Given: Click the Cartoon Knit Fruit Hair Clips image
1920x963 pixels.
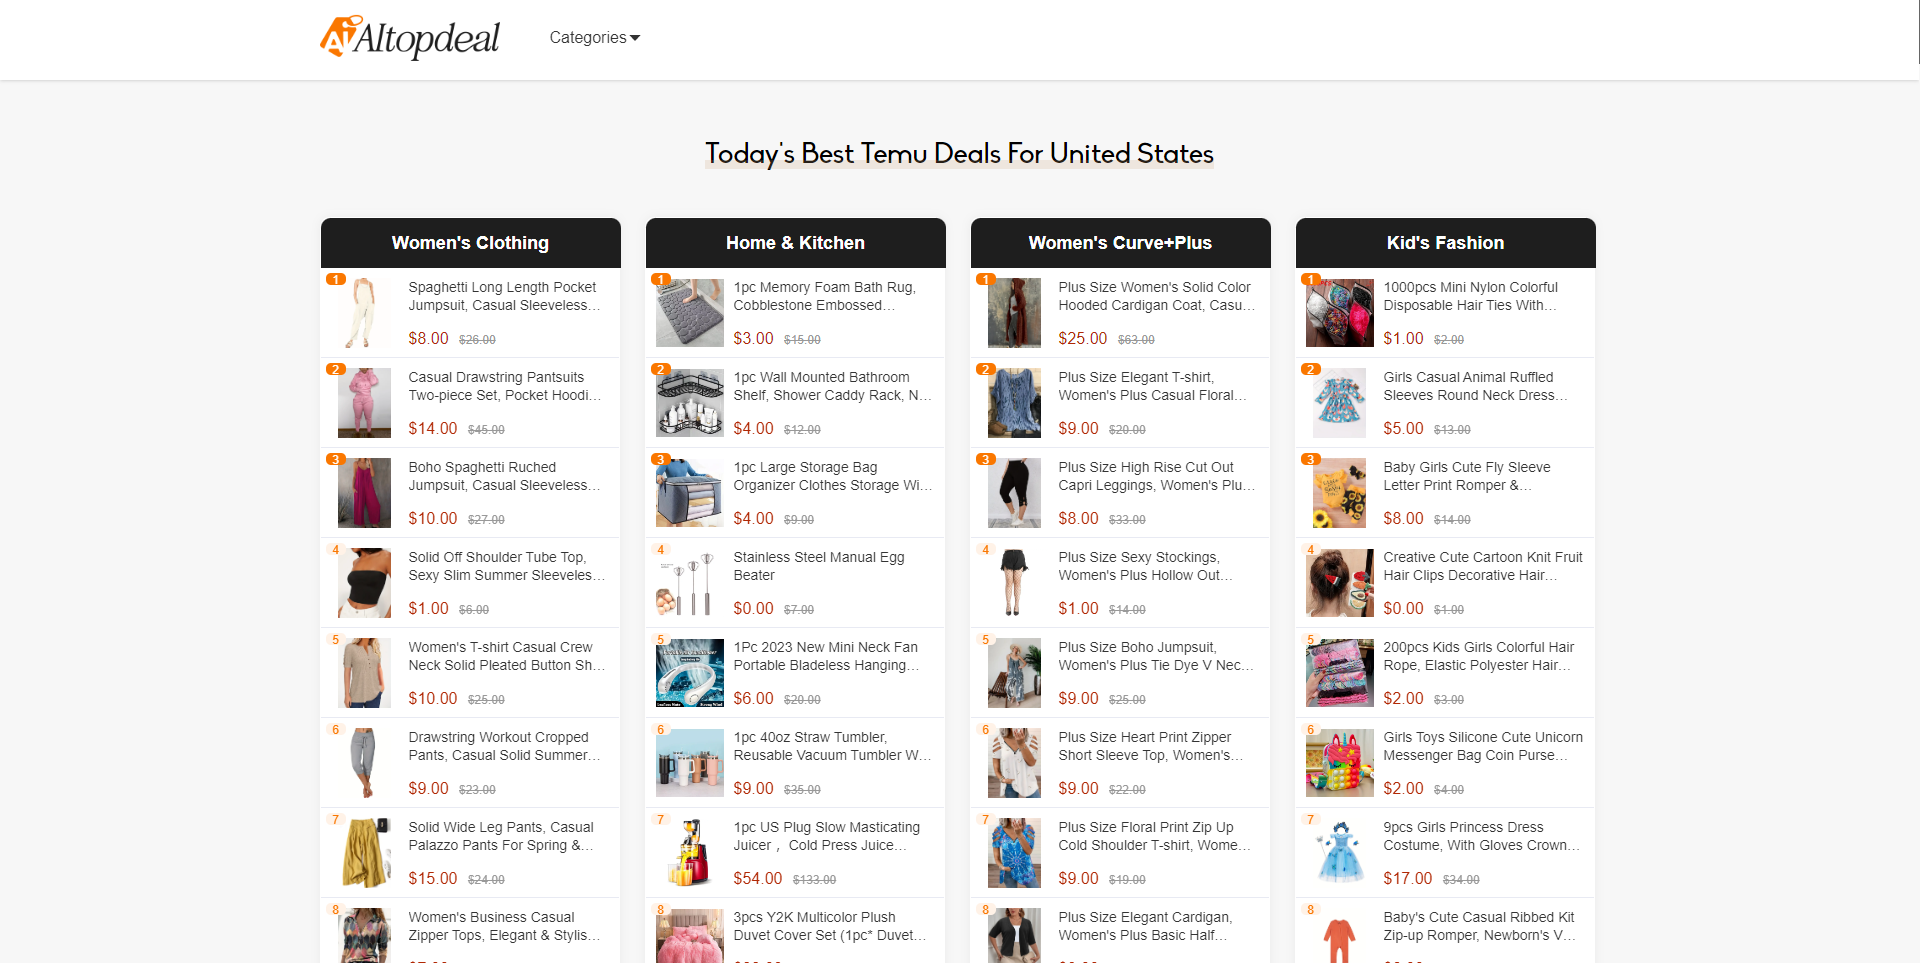Looking at the screenshot, I should (x=1339, y=583).
